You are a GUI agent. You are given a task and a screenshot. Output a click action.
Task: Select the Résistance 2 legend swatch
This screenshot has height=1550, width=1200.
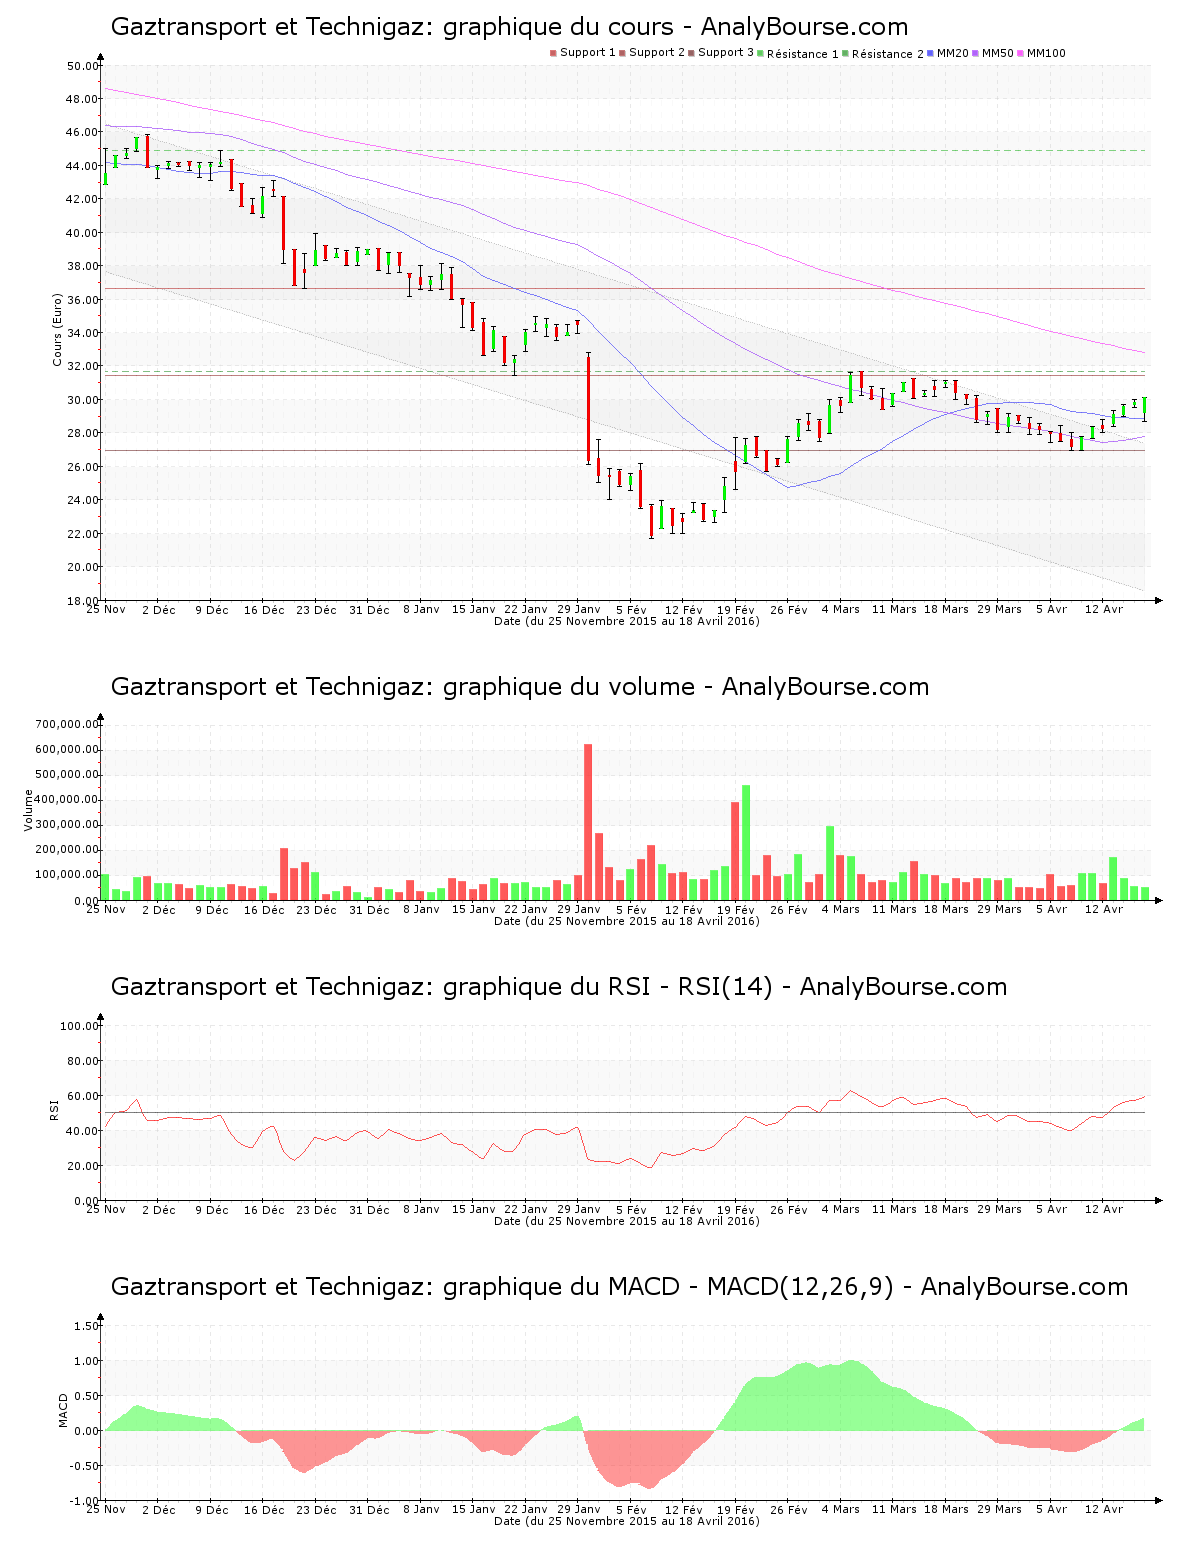click(845, 53)
